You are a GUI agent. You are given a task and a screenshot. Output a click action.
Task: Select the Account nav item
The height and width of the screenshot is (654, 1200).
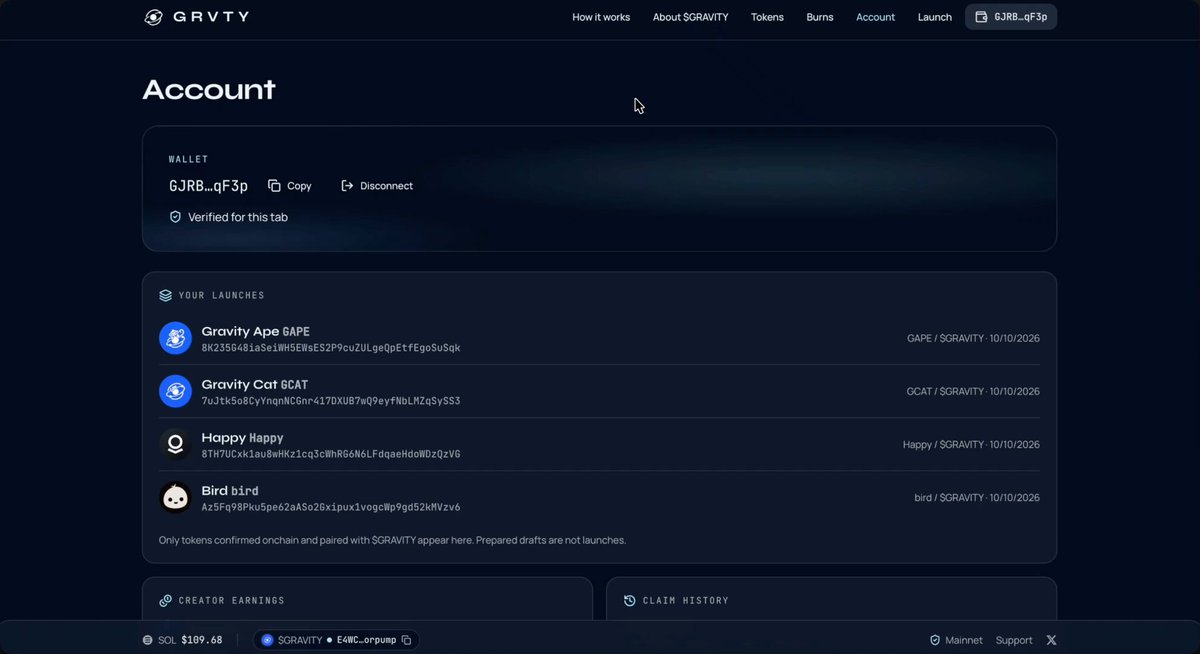click(876, 17)
